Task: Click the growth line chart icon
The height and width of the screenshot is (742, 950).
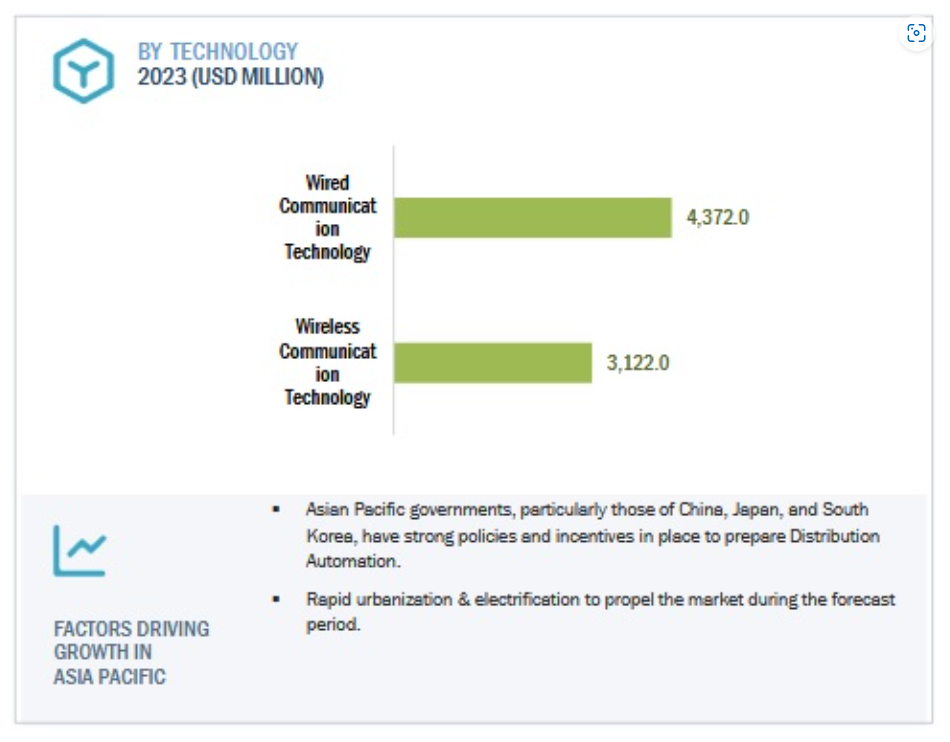Action: click(x=80, y=551)
